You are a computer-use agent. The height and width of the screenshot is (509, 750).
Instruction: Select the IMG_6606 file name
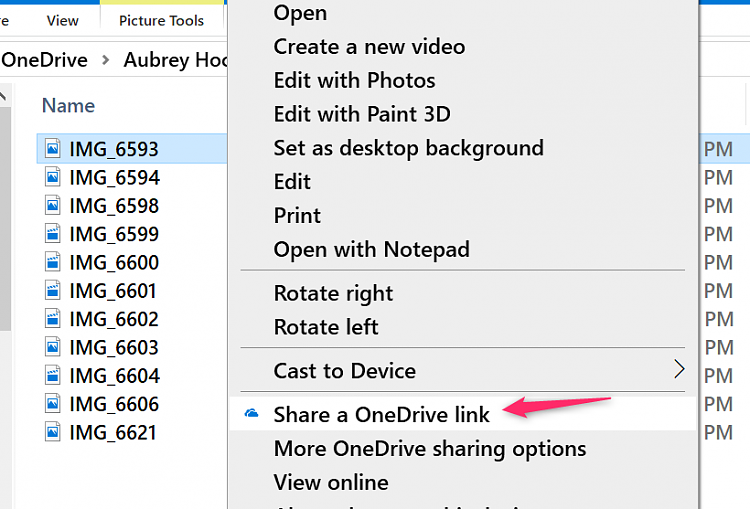tap(113, 404)
